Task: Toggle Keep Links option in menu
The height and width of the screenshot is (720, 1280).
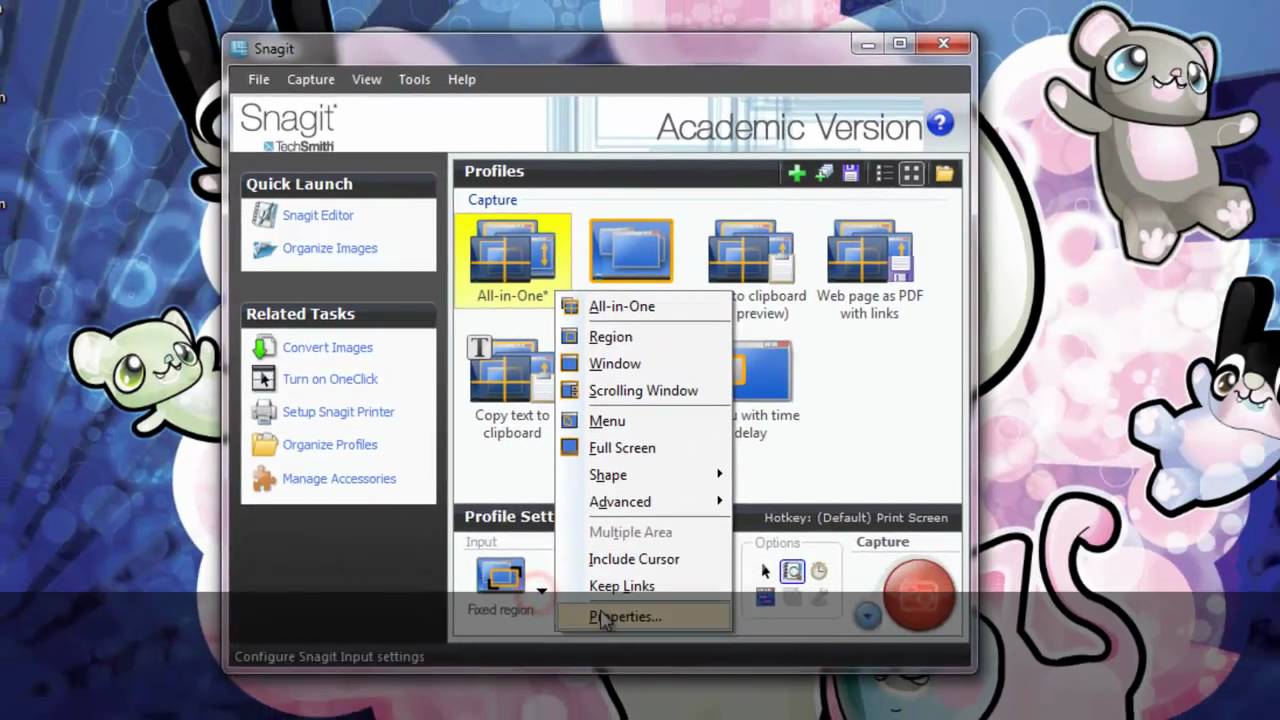Action: pyautogui.click(x=644, y=586)
